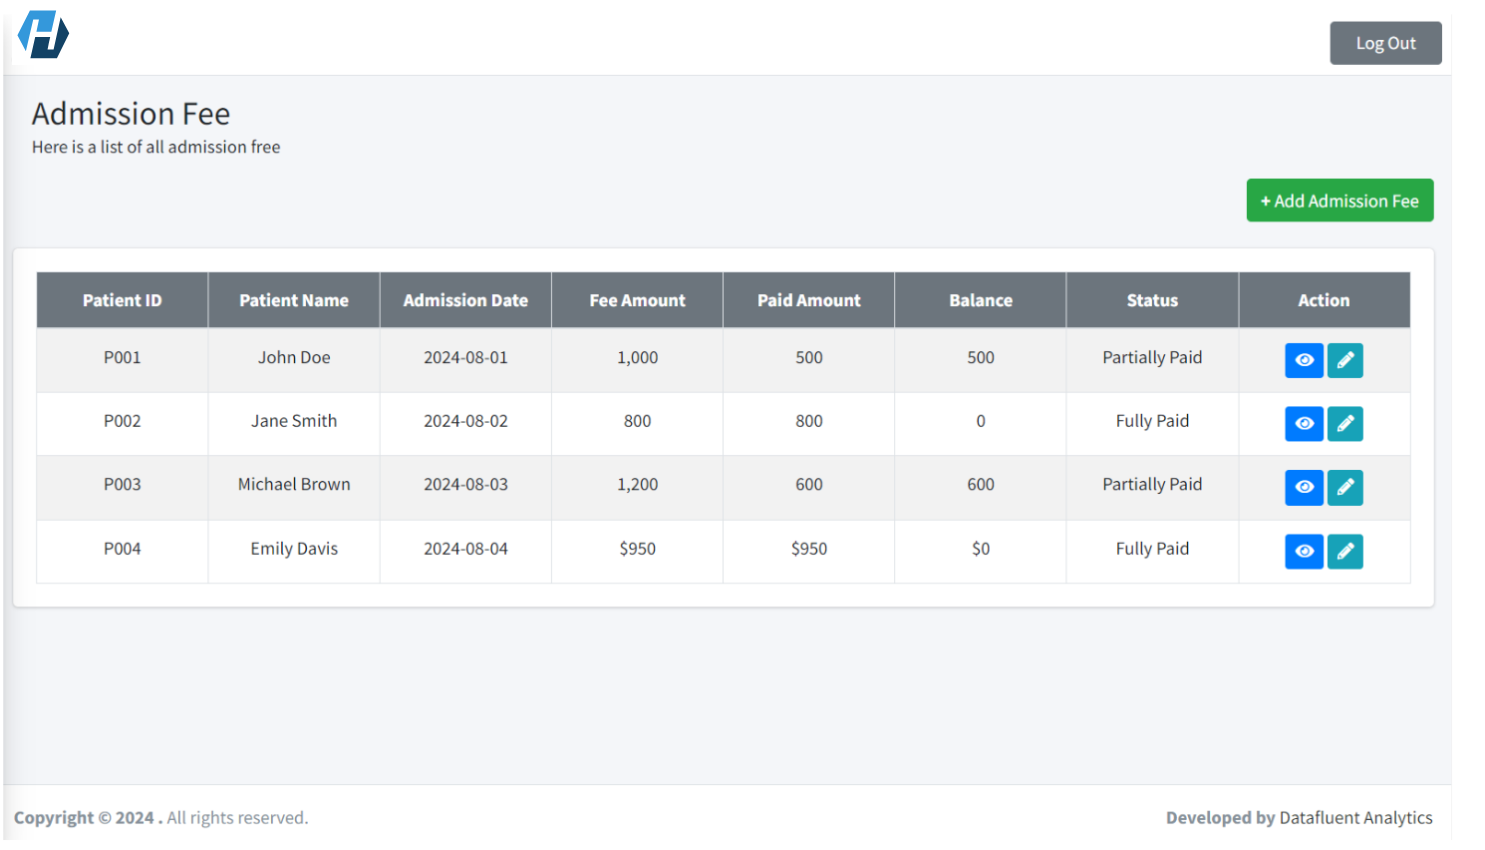Click the Action column header
Viewport: 1485px width, 850px height.
[1324, 300]
